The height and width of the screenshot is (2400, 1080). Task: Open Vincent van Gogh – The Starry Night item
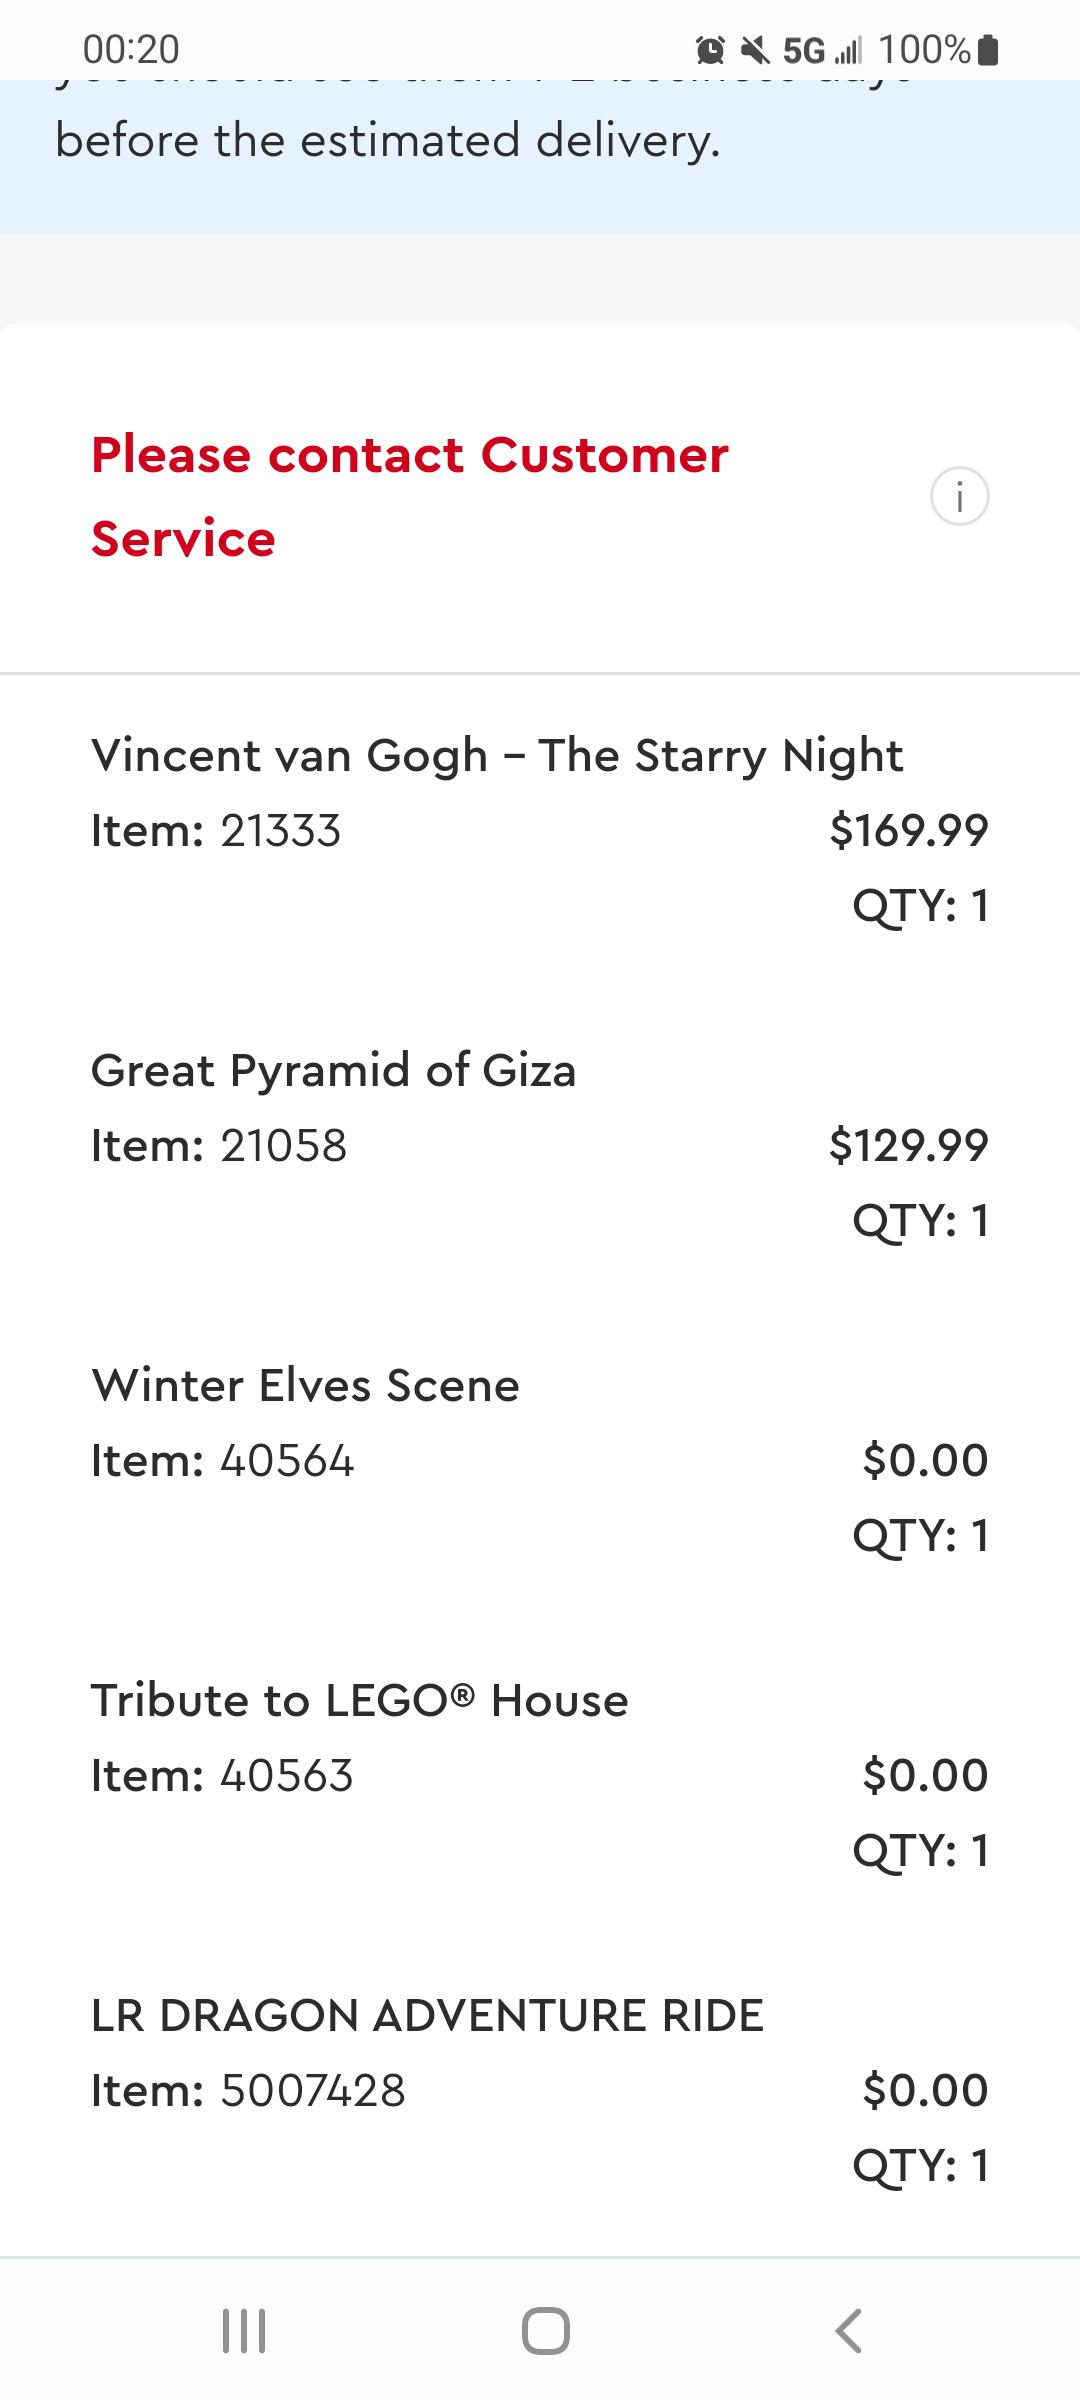click(x=497, y=756)
